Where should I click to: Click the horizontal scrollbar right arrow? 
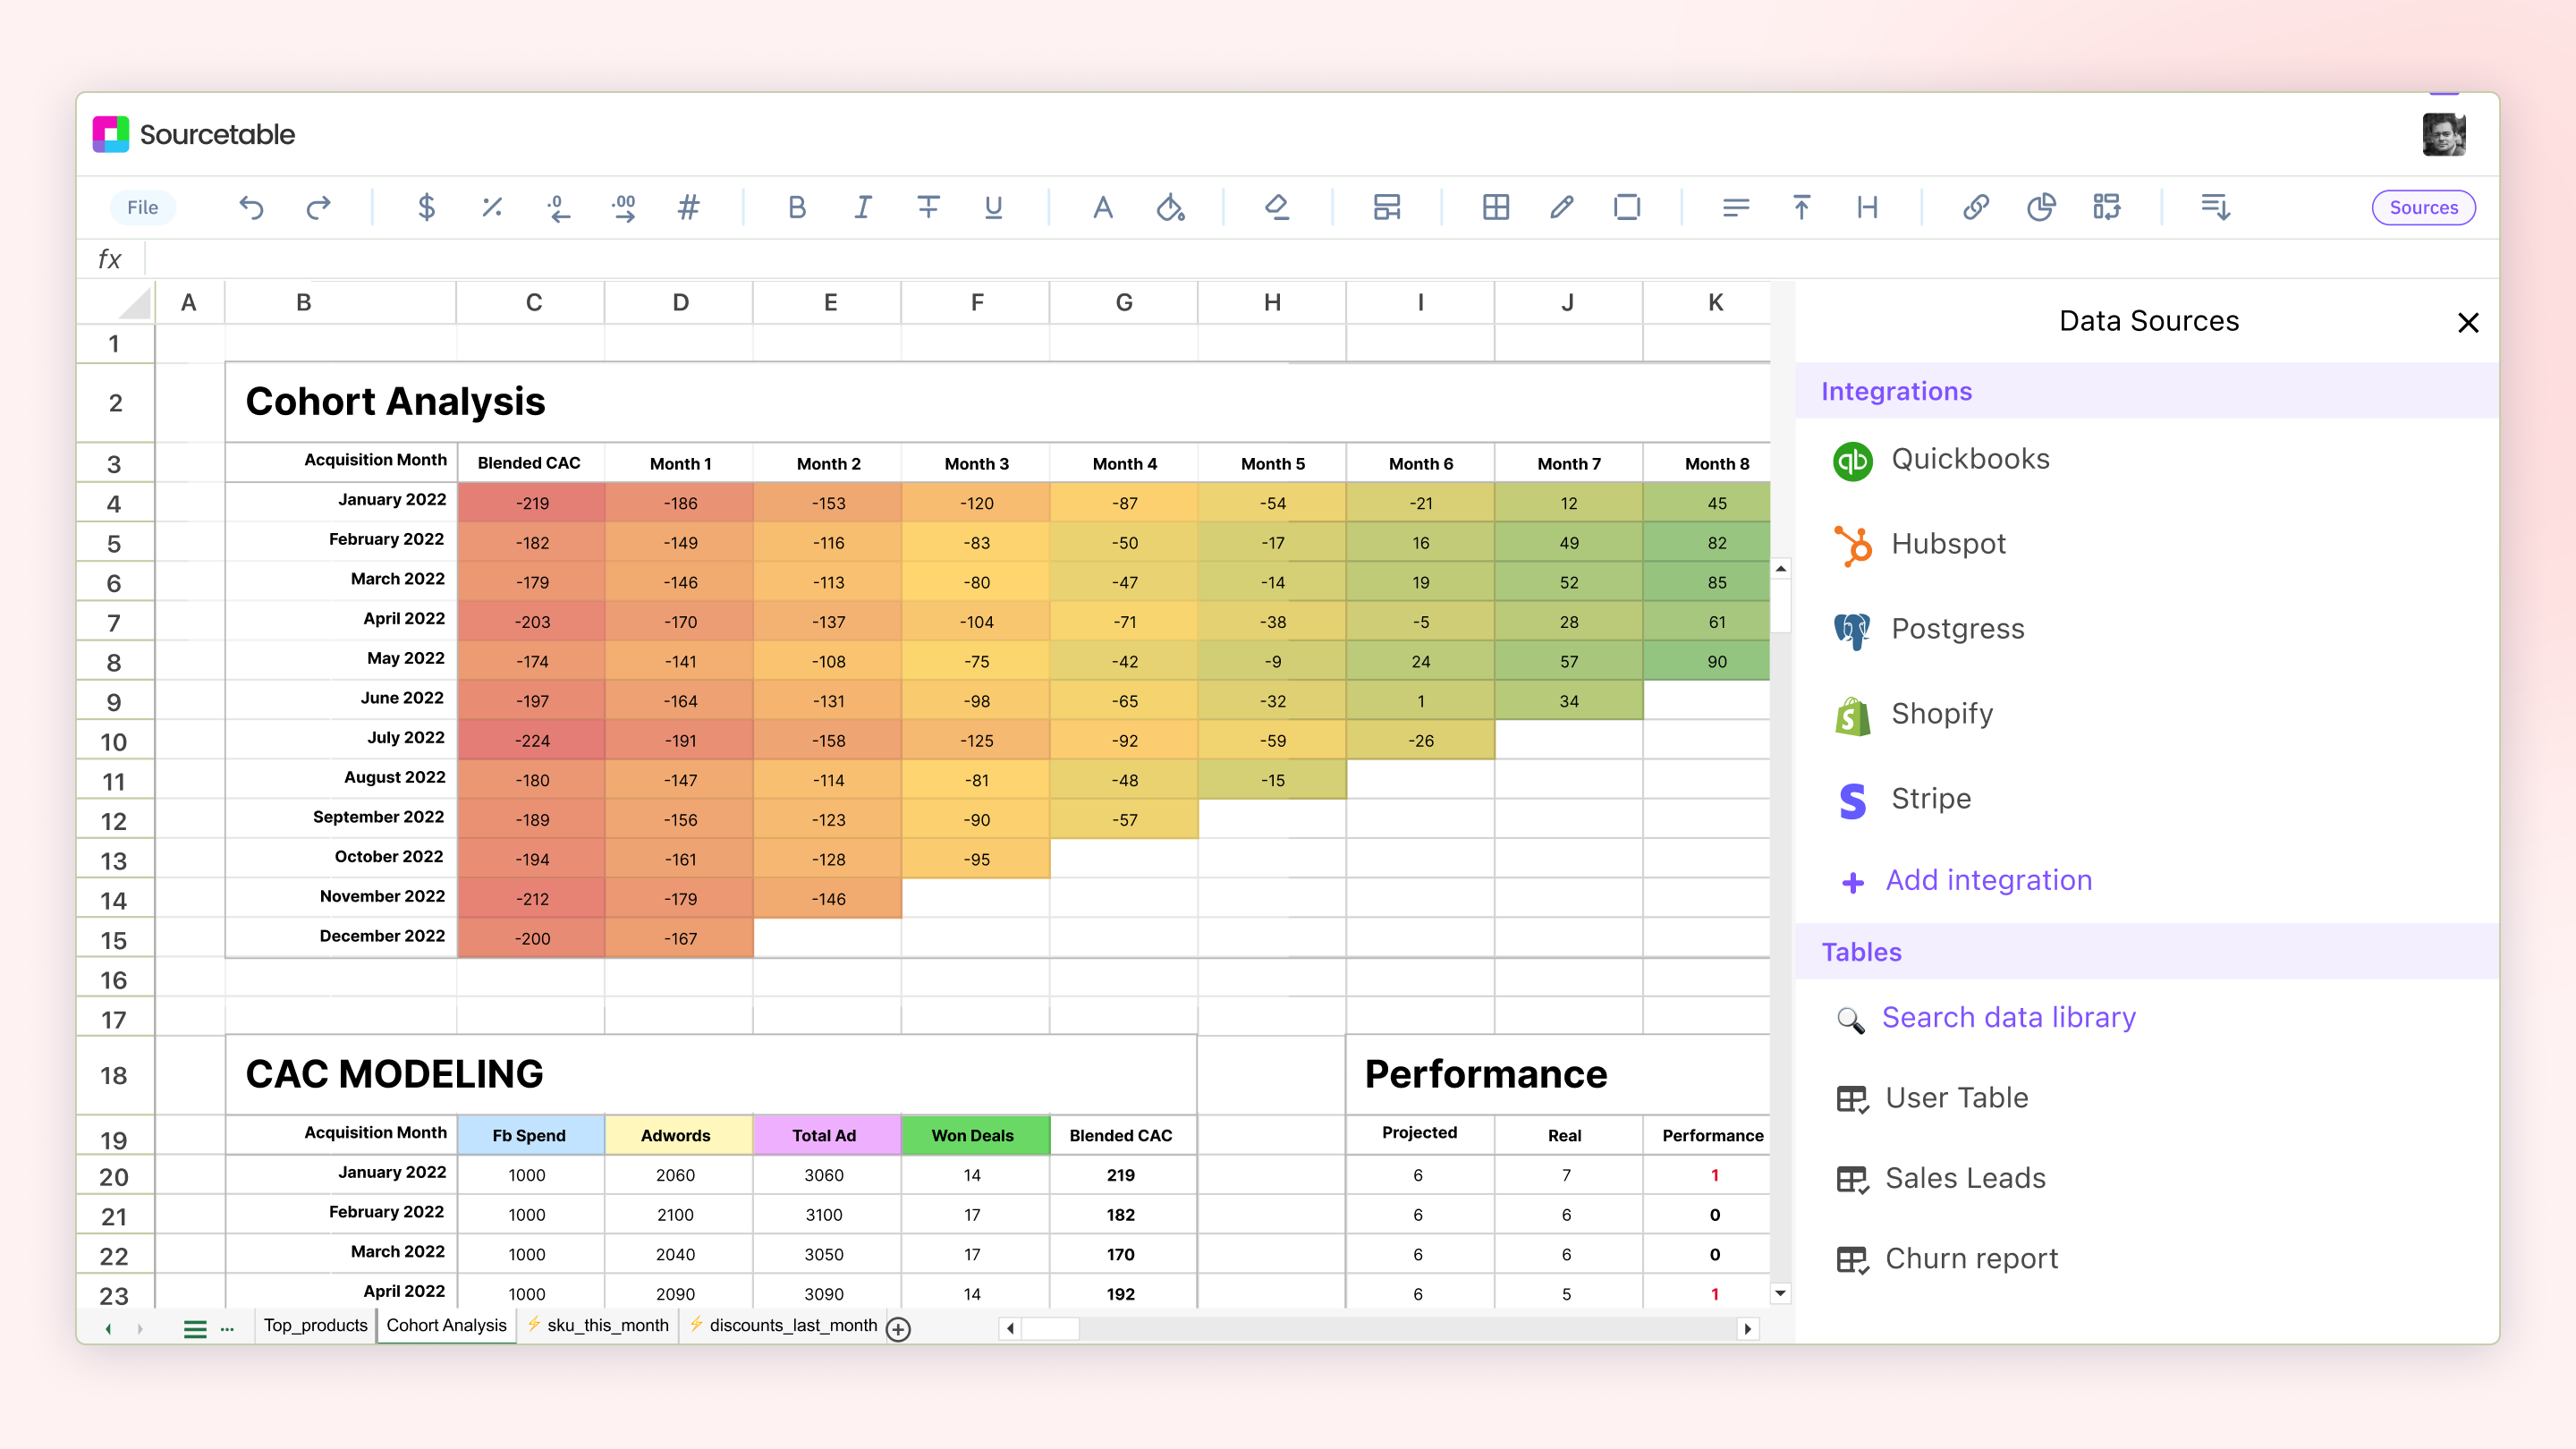pos(1747,1329)
